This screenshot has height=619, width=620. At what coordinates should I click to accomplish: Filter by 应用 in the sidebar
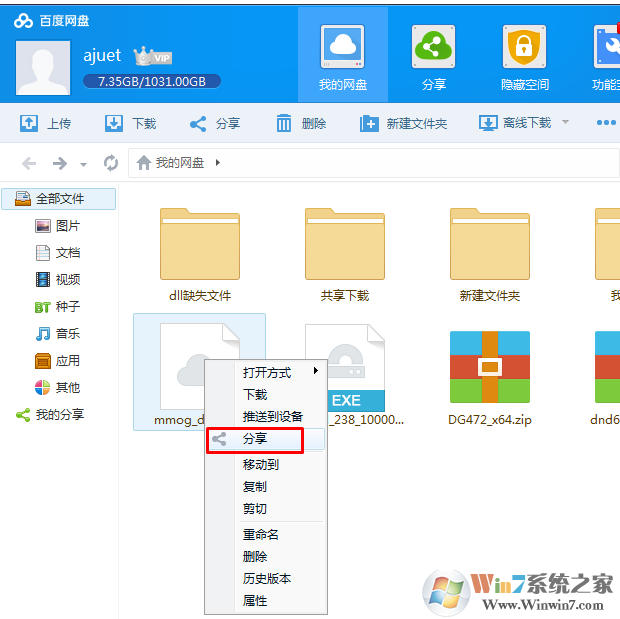(x=58, y=361)
